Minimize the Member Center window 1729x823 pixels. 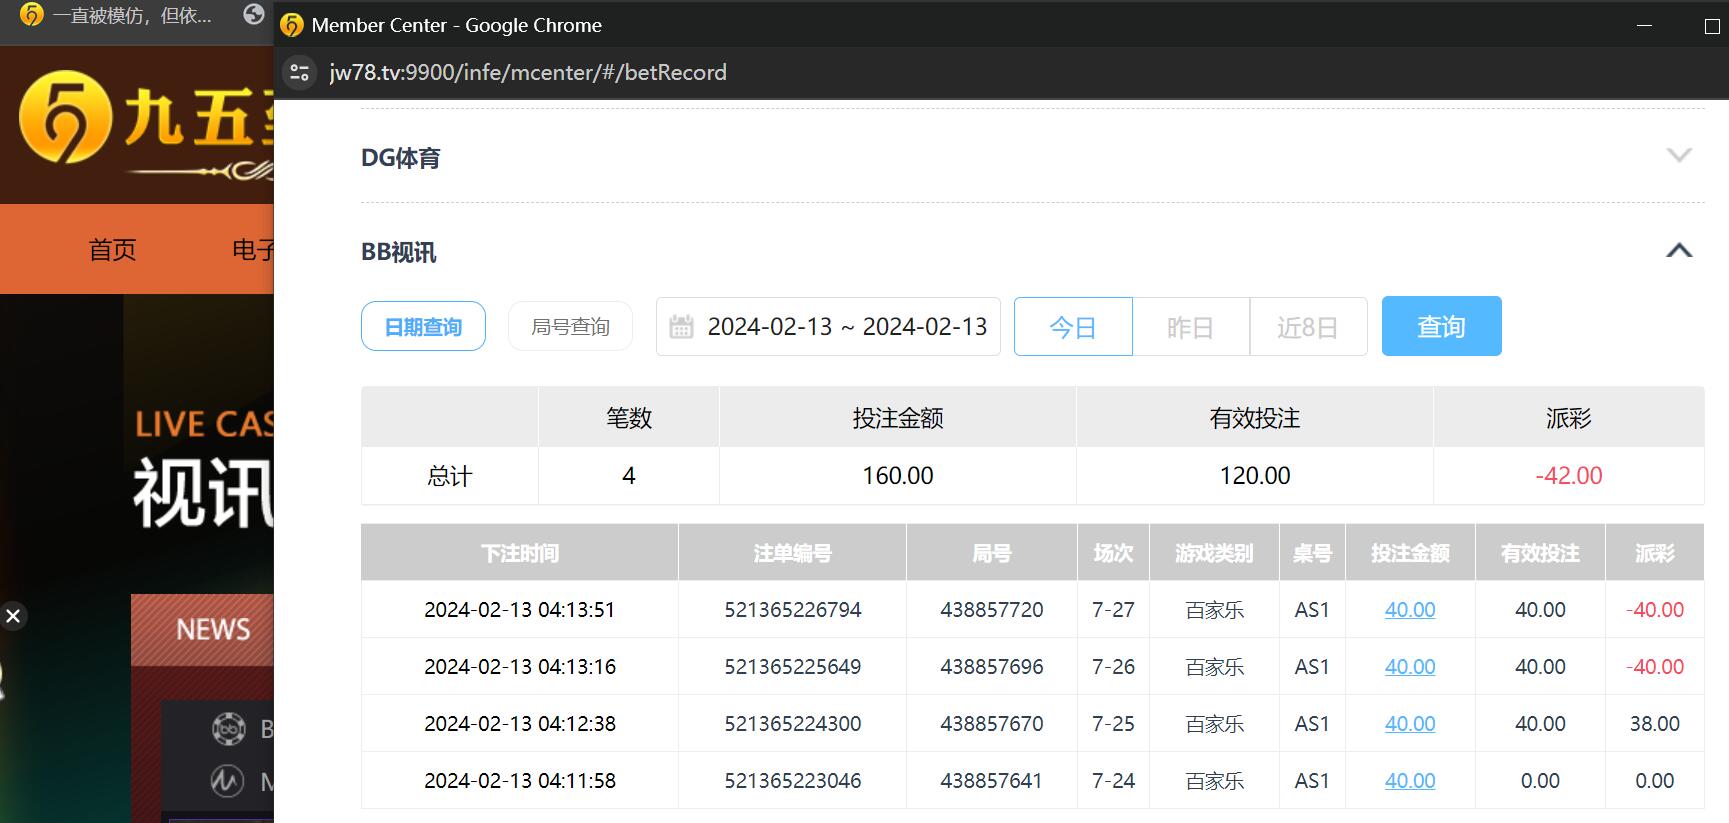click(1644, 26)
